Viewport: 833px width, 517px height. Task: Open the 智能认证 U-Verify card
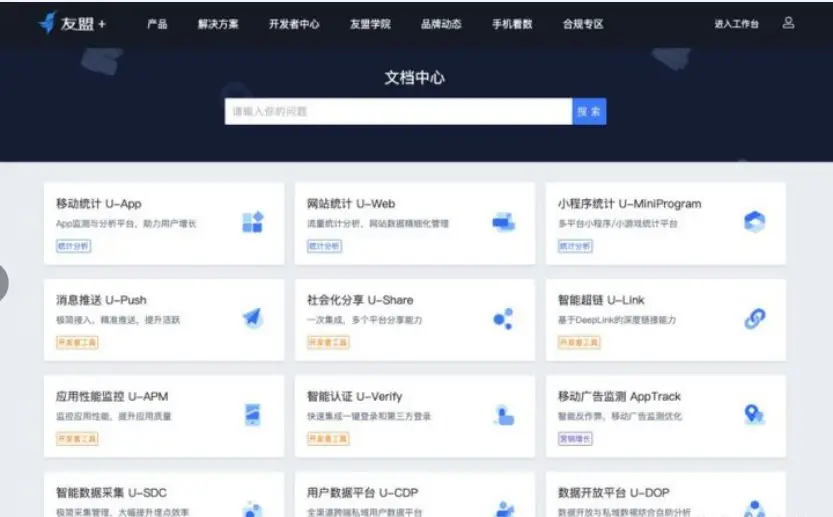[x=415, y=416]
